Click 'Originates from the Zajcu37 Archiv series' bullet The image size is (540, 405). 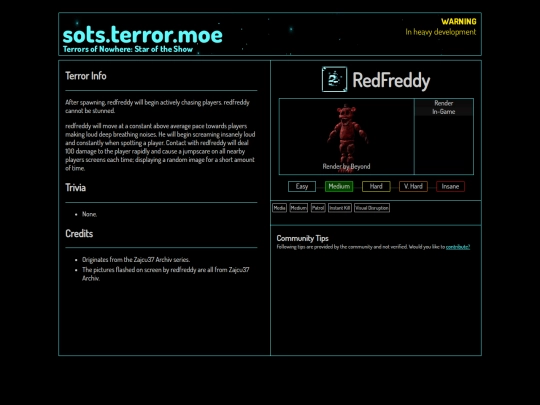point(136,260)
